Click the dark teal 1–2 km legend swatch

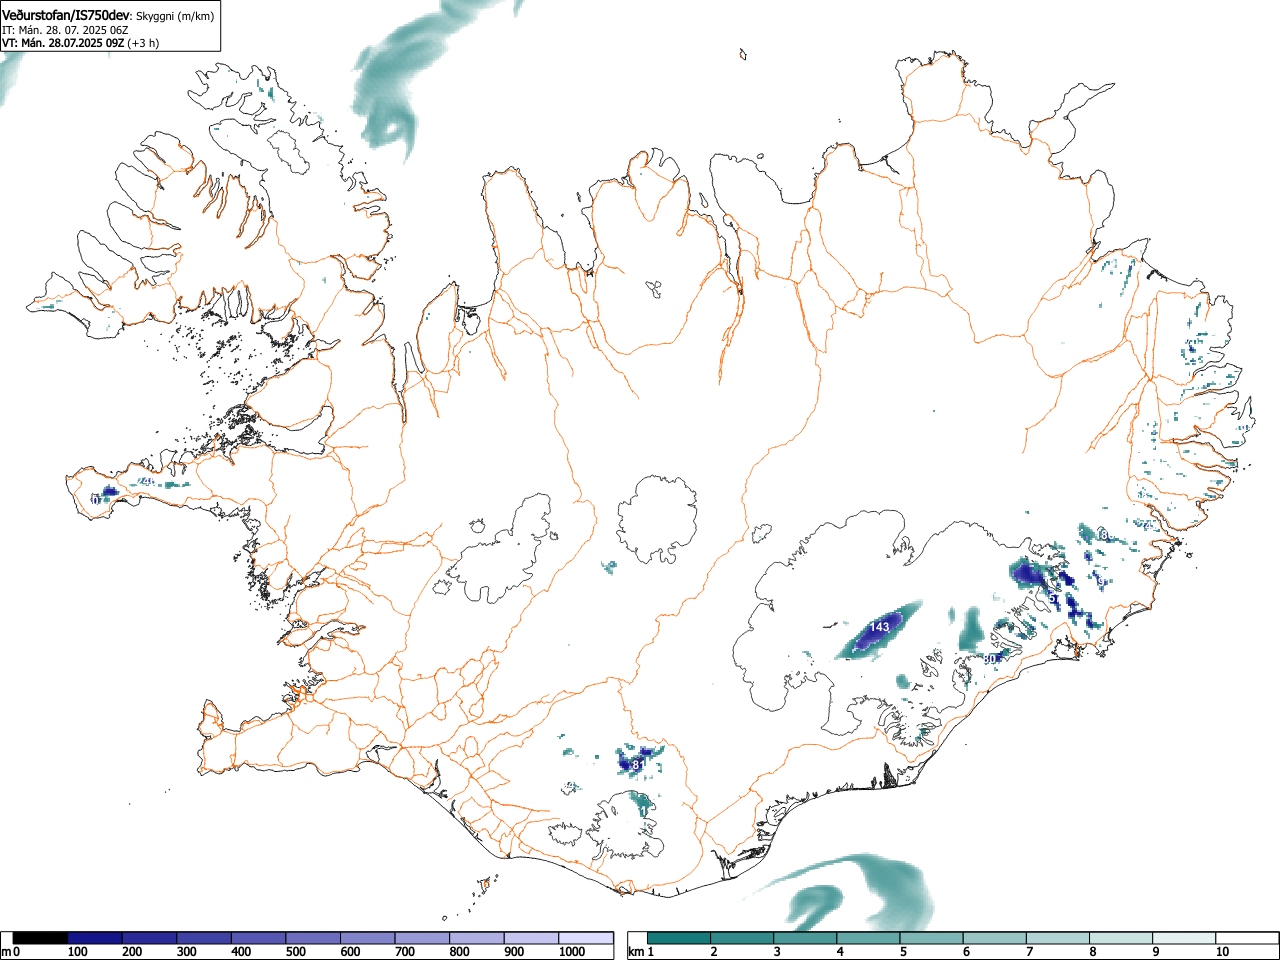pyautogui.click(x=679, y=938)
